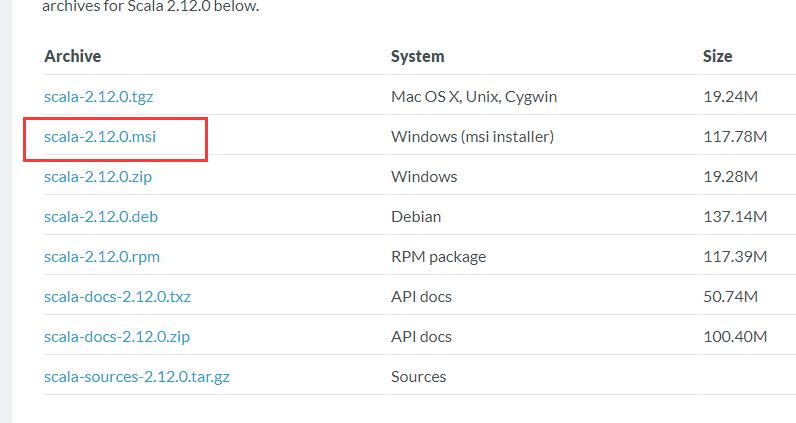Image resolution: width=796 pixels, height=423 pixels.
Task: Click the System column header
Action: tap(418, 56)
